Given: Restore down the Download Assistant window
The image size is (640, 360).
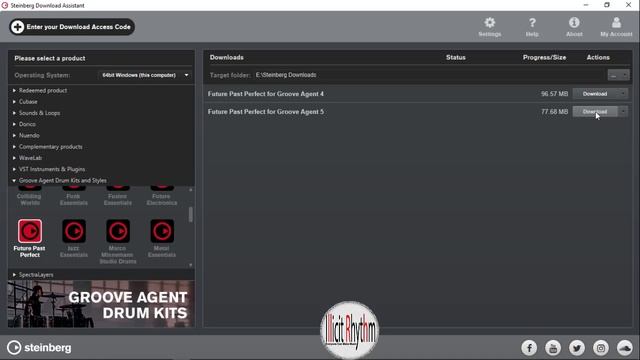Looking at the screenshot, I should [x=607, y=5].
